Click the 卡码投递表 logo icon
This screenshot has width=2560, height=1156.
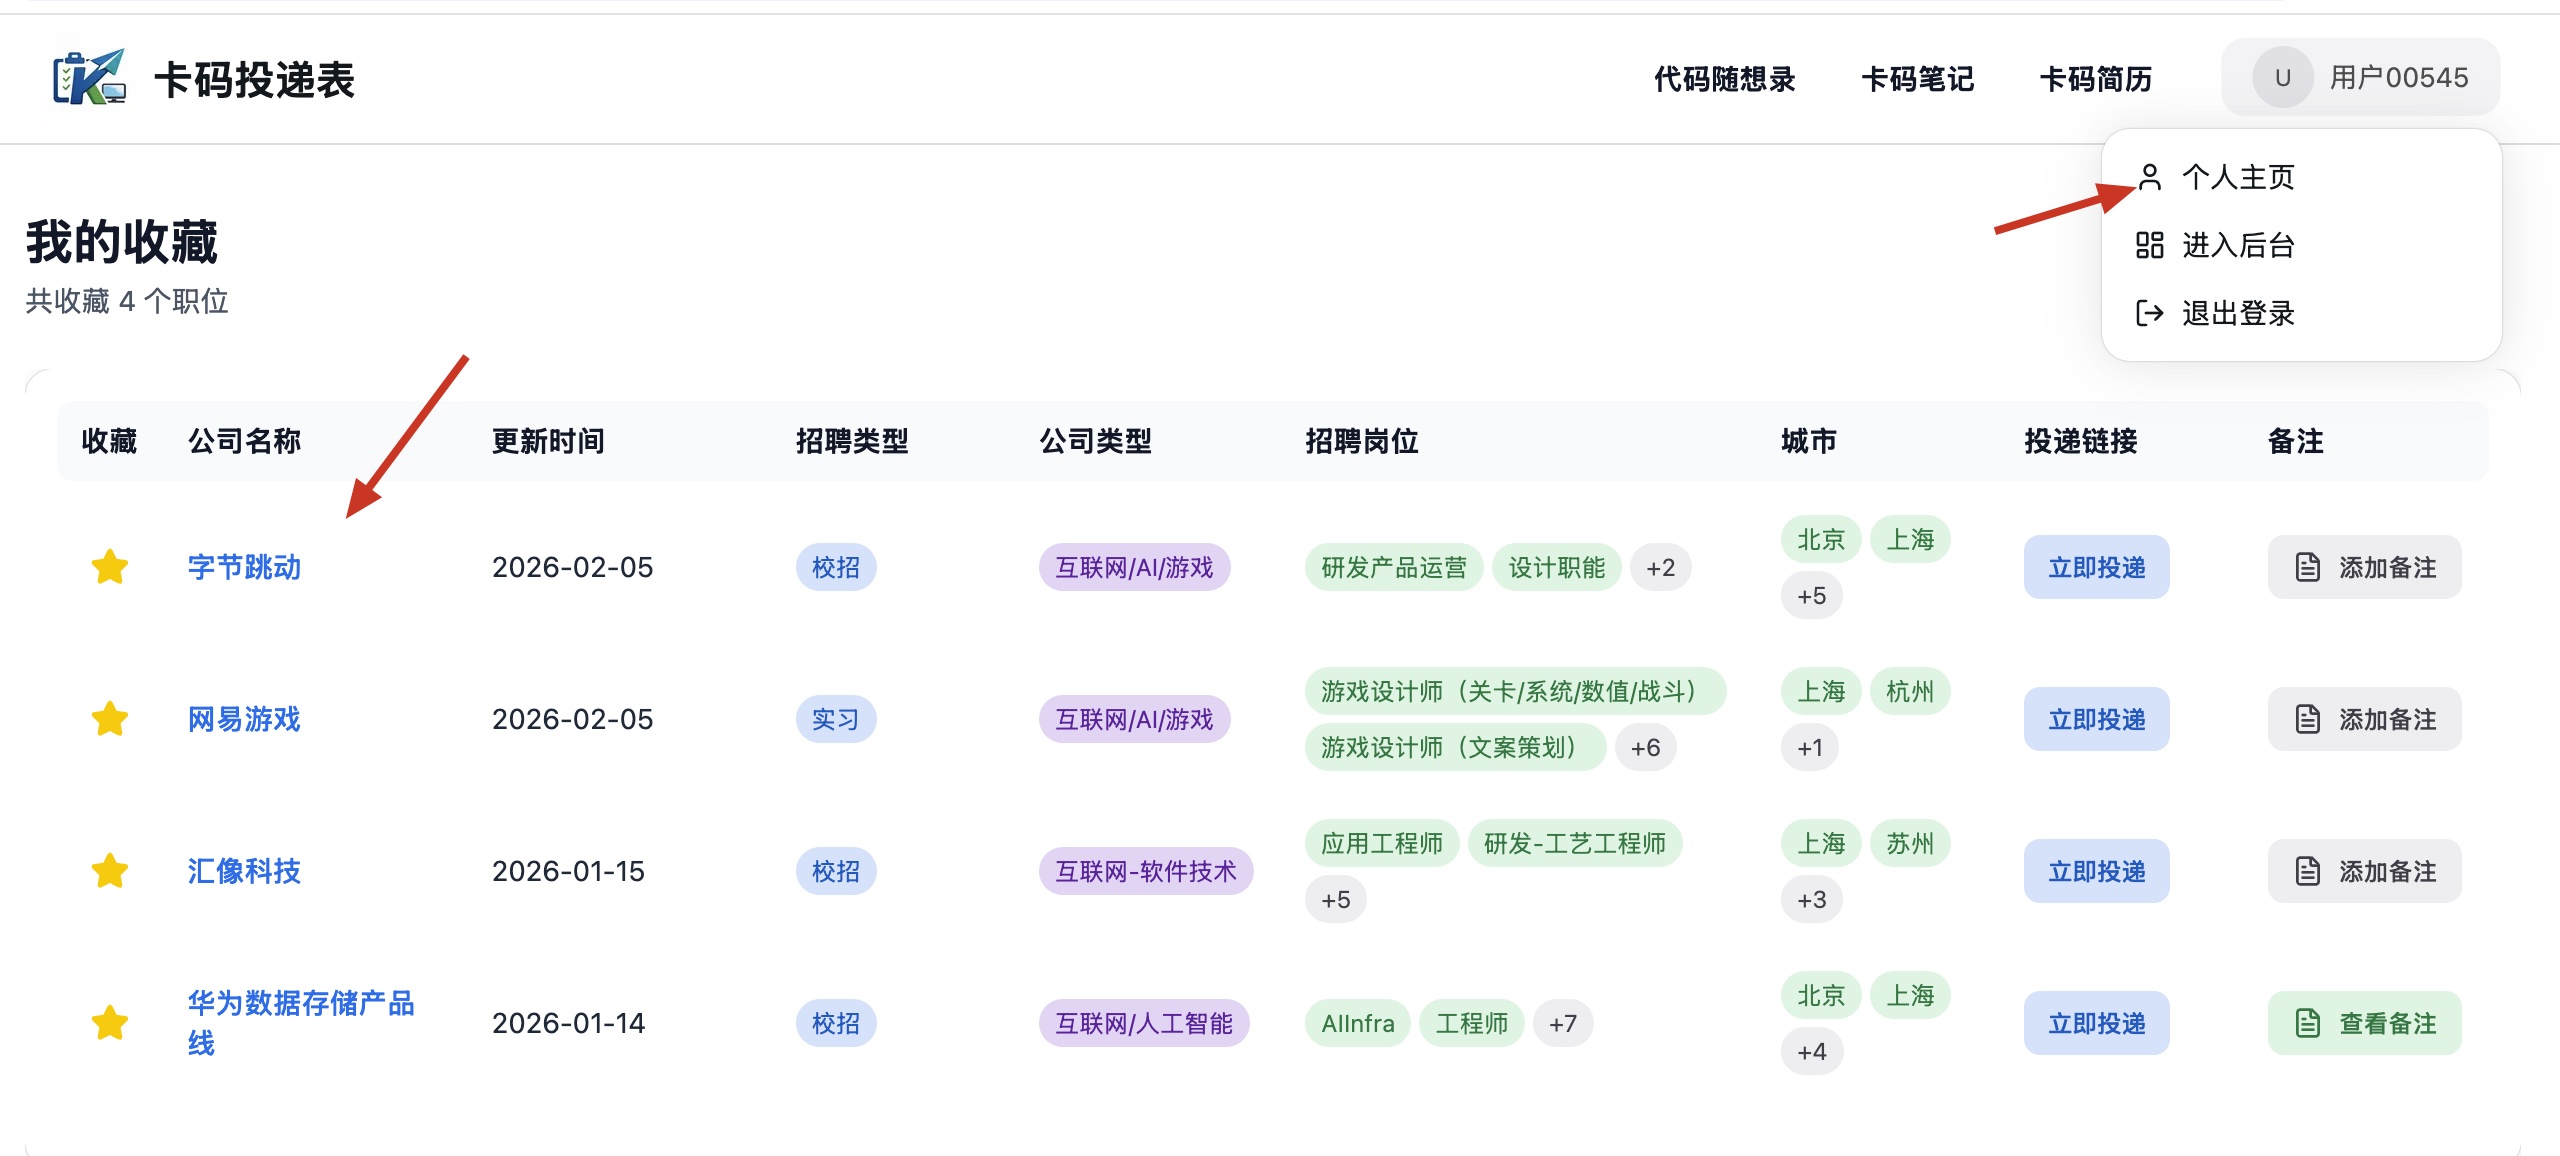coord(89,78)
